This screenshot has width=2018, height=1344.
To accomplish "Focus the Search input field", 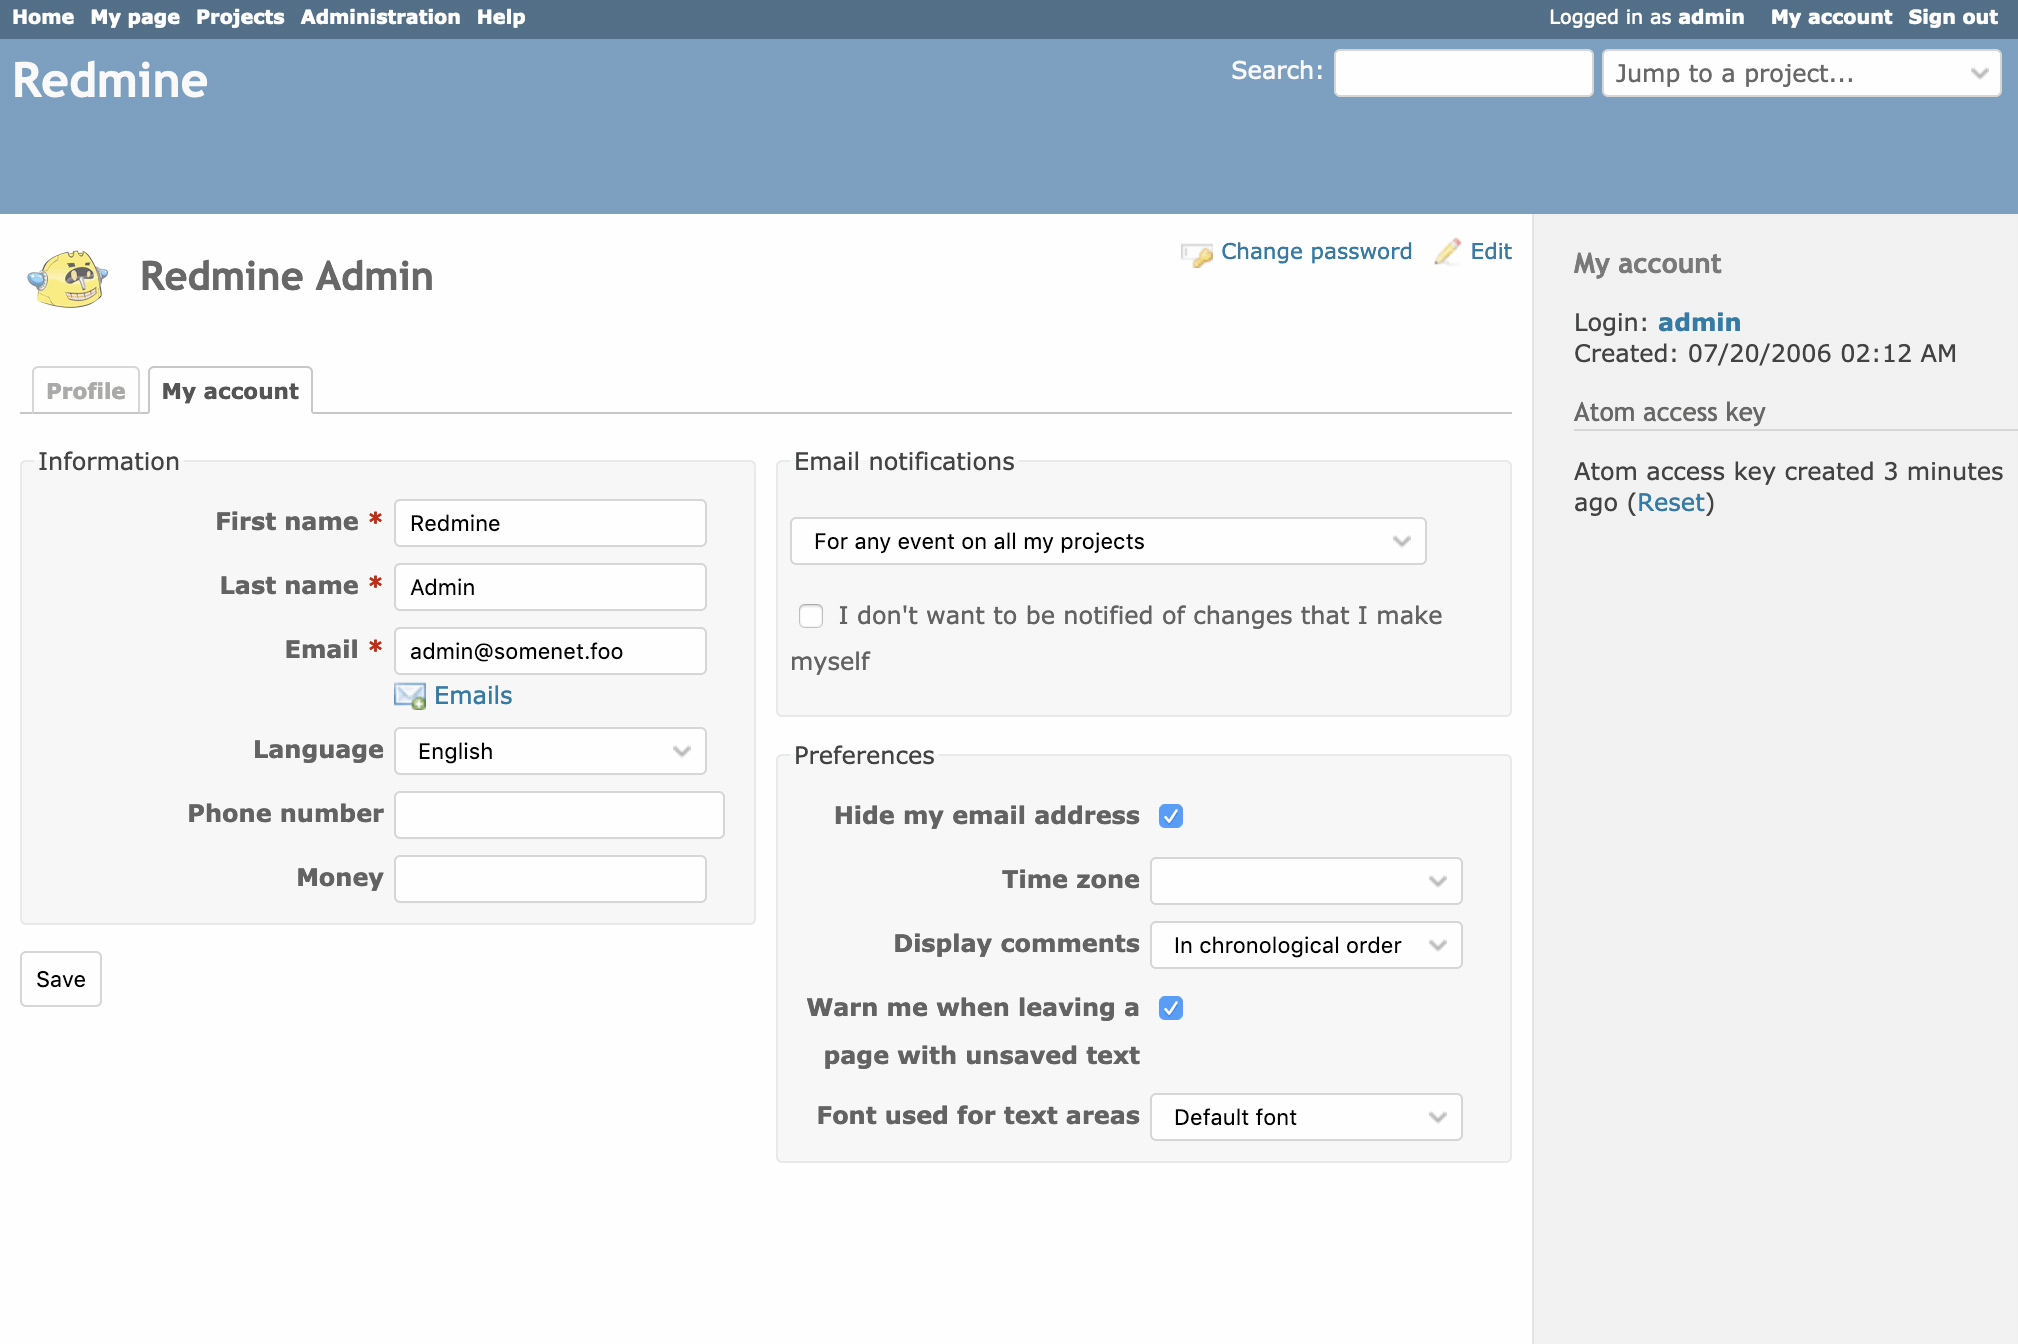I will [1464, 73].
